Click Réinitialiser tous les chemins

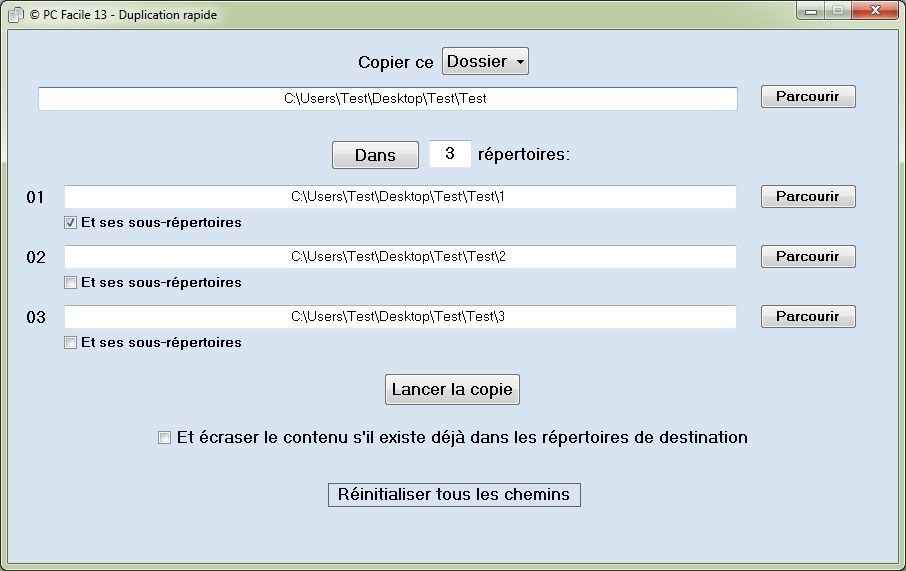point(454,495)
